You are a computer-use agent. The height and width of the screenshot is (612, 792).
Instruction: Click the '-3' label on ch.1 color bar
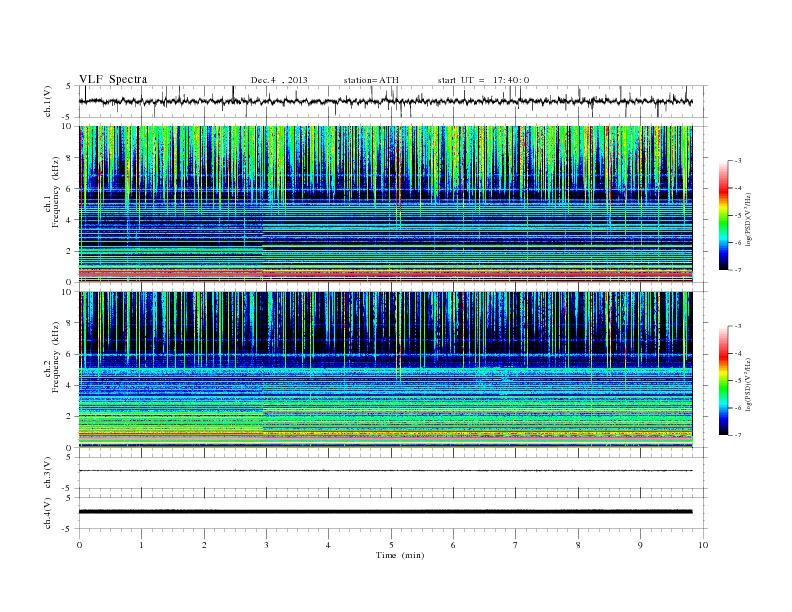[x=737, y=161]
